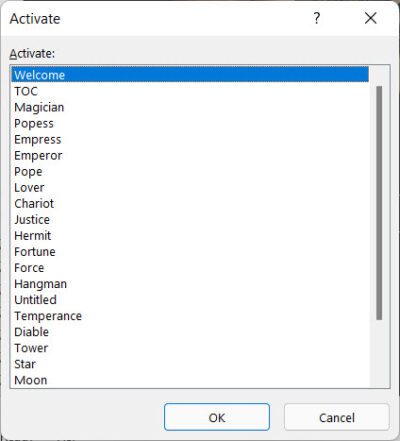Viewport: 400px width, 441px height.
Task: Select the TOC sheet entry
Action: pyautogui.click(x=190, y=91)
